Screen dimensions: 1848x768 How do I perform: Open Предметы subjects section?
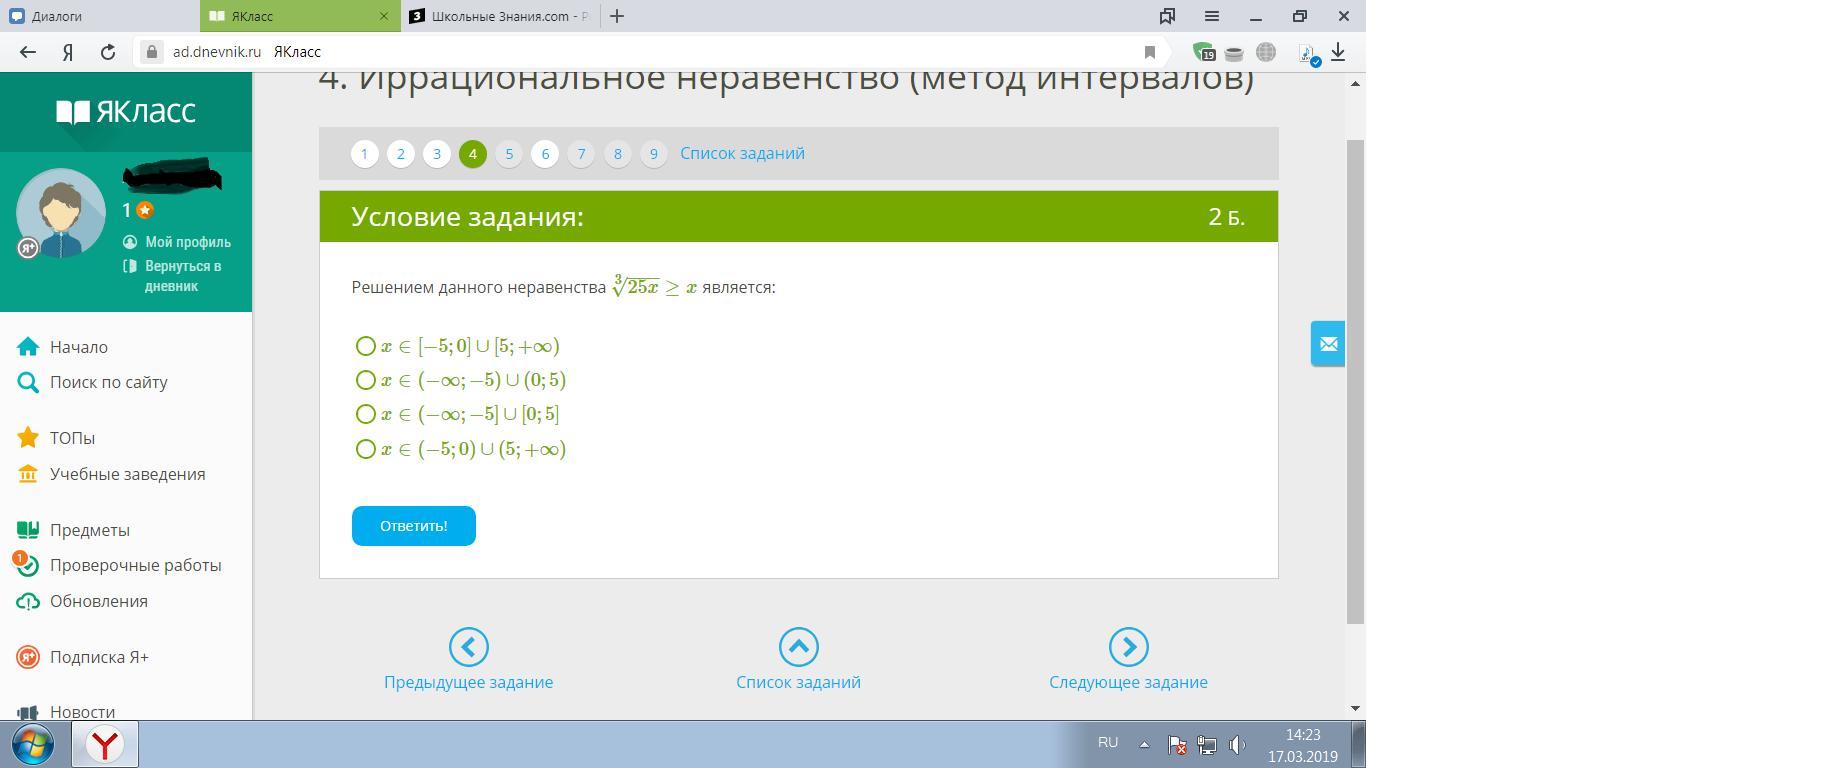[x=90, y=530]
